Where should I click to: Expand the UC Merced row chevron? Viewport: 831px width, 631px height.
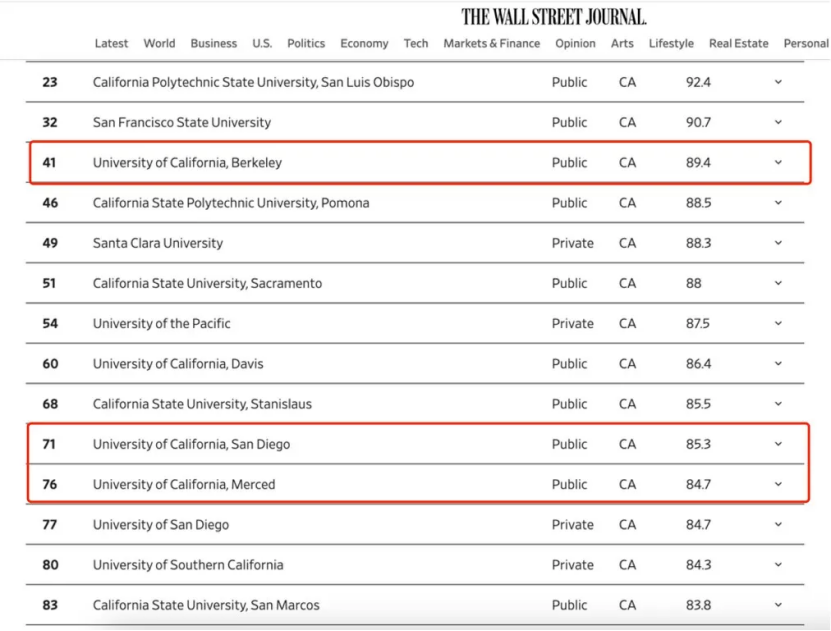pyautogui.click(x=778, y=485)
